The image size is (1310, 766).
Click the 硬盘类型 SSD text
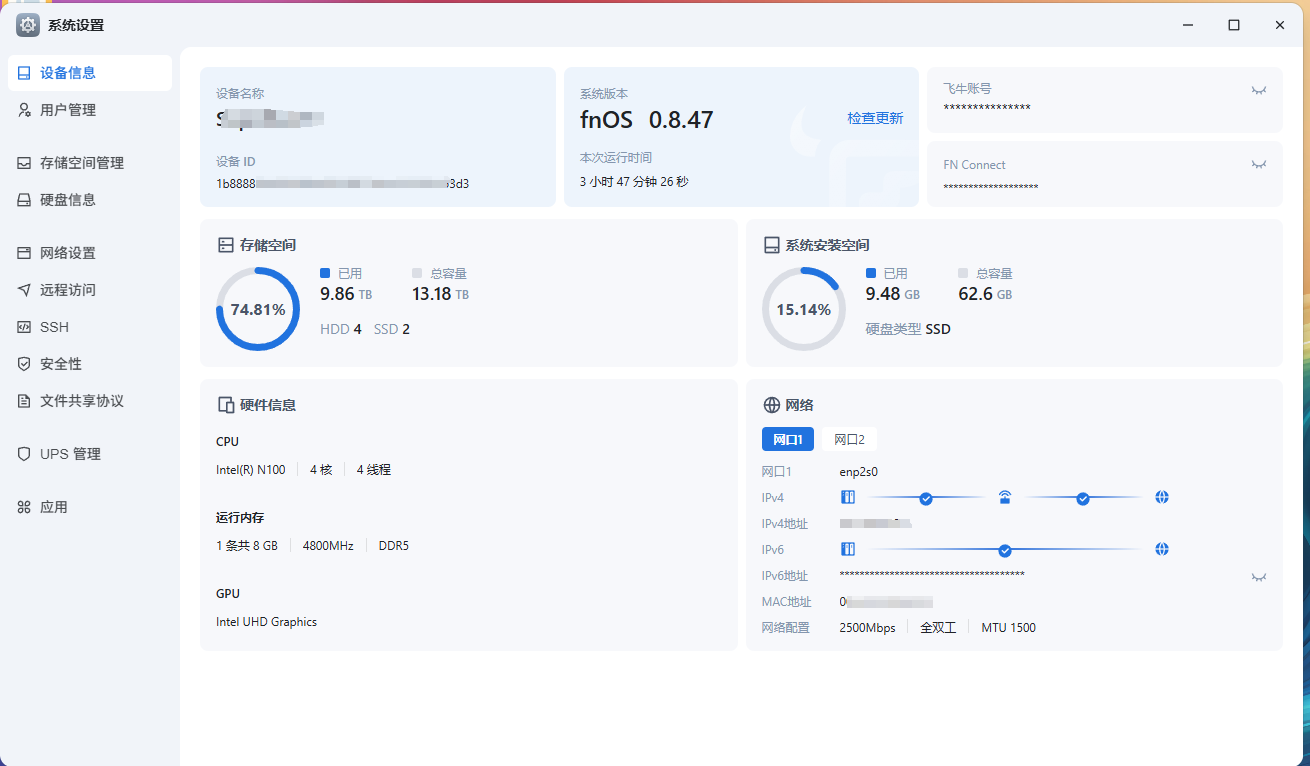click(908, 329)
